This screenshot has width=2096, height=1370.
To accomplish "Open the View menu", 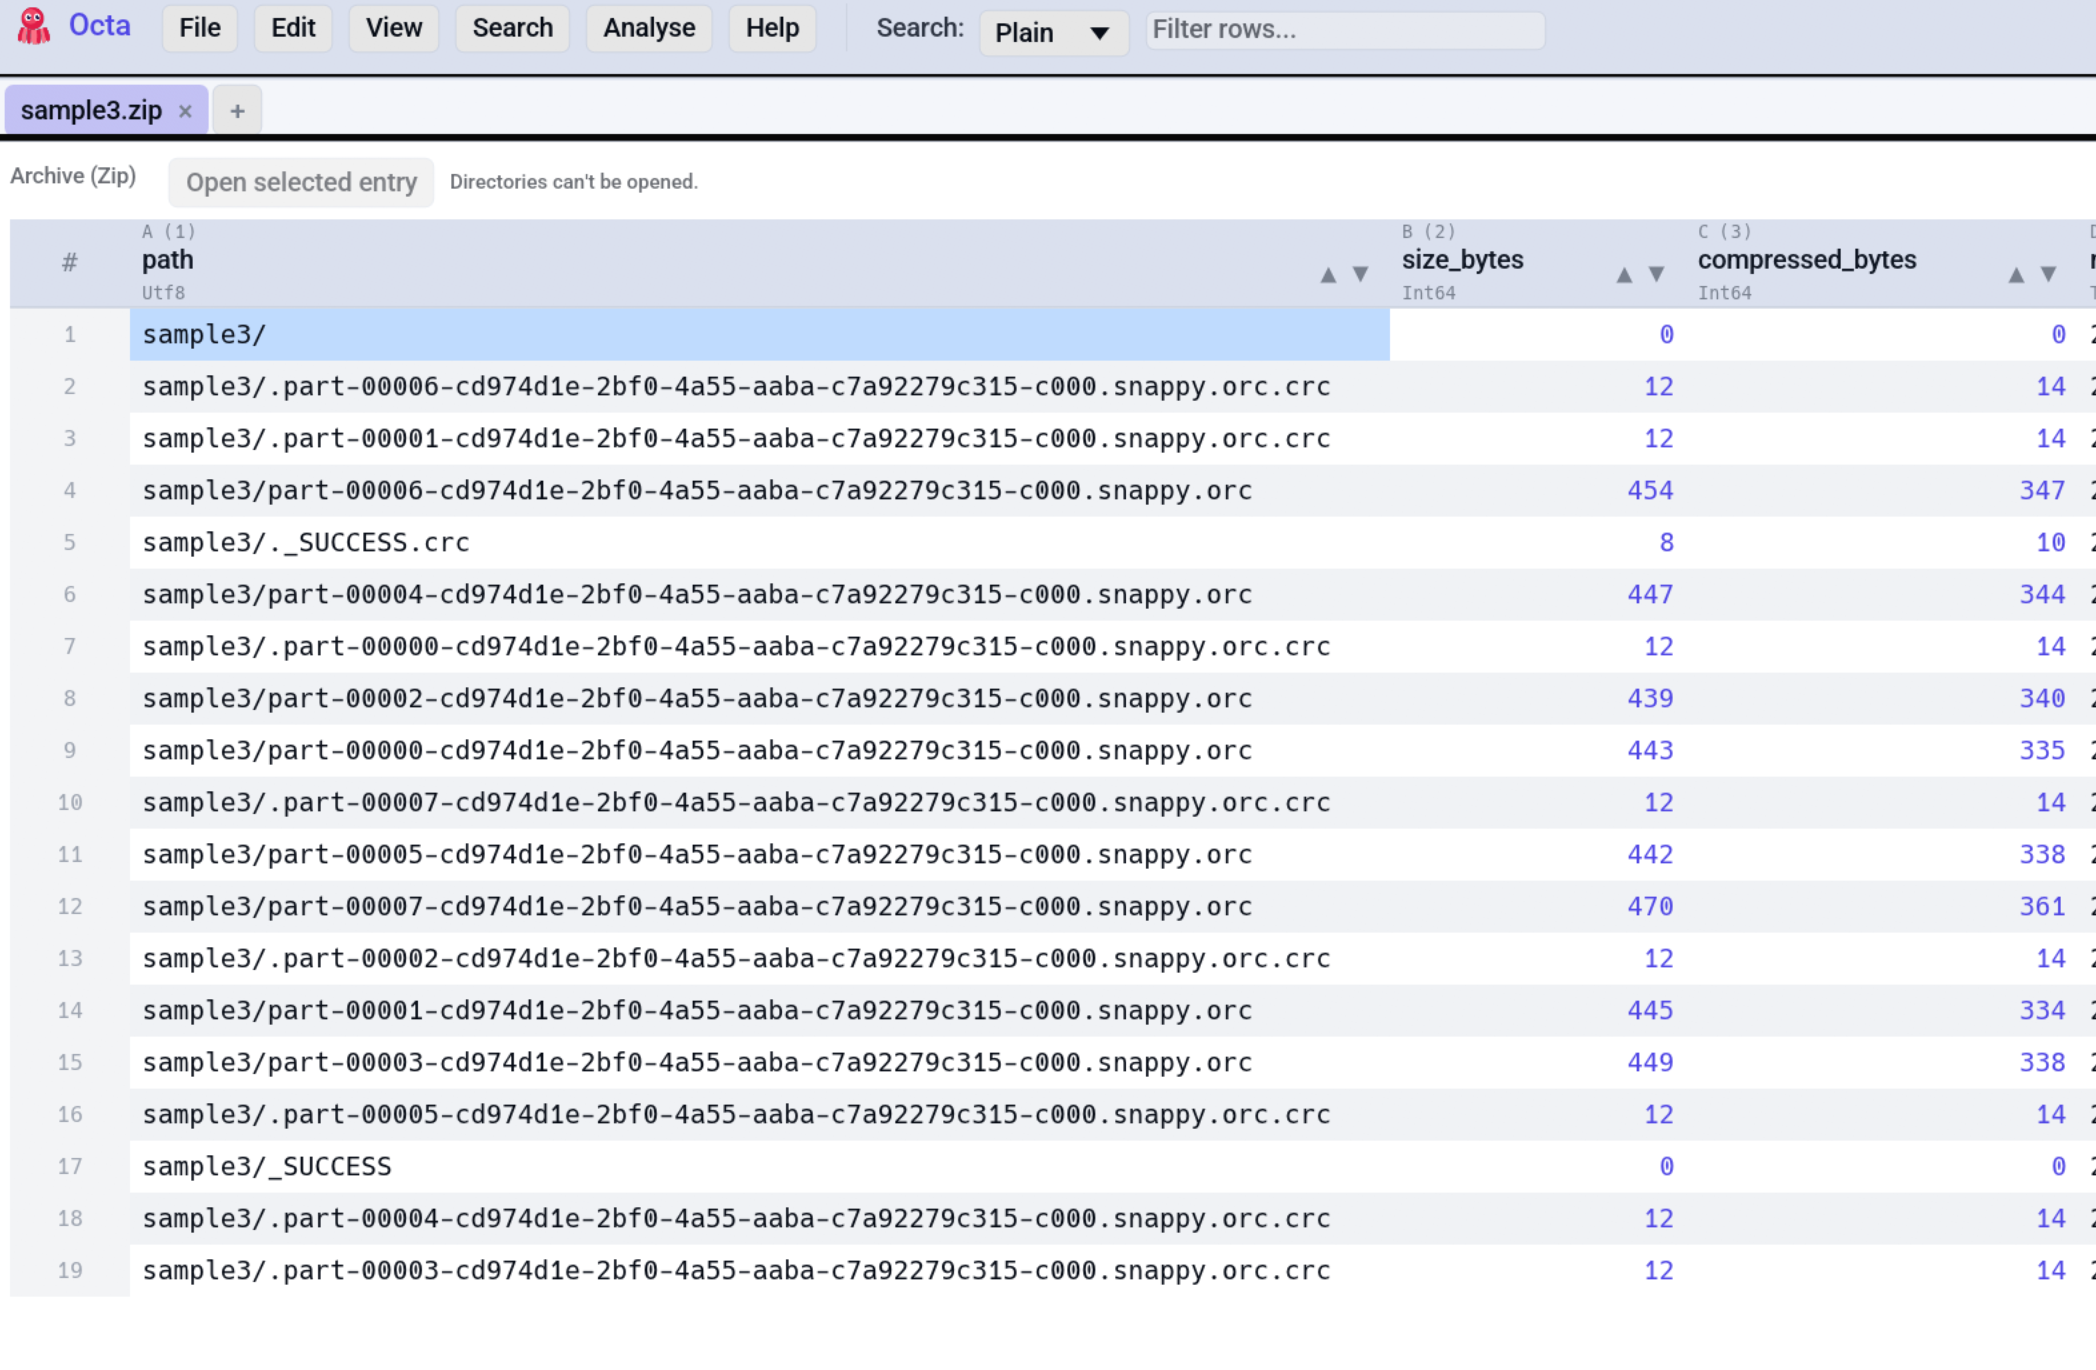I will click(394, 28).
